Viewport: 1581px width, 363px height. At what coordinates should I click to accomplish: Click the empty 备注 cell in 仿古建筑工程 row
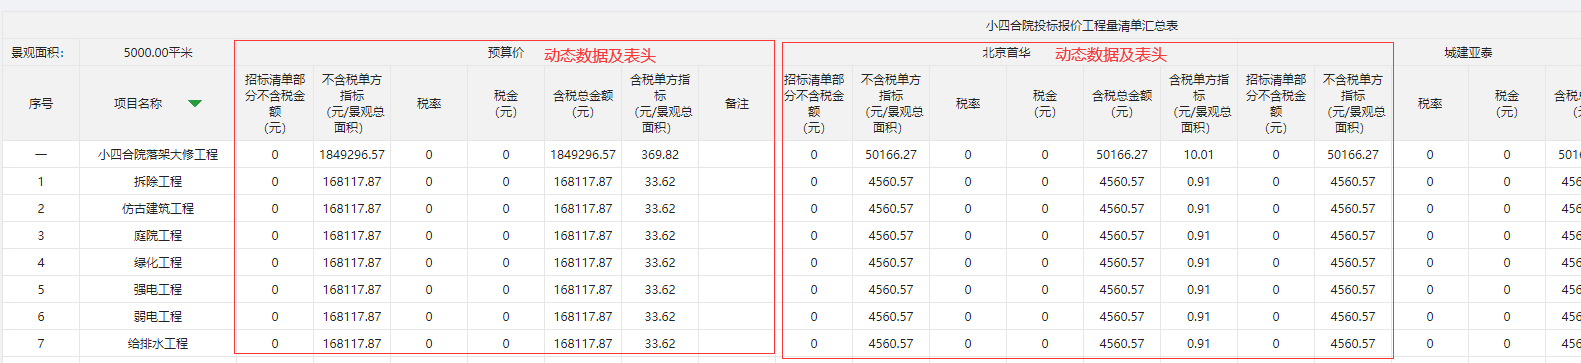[x=737, y=209]
